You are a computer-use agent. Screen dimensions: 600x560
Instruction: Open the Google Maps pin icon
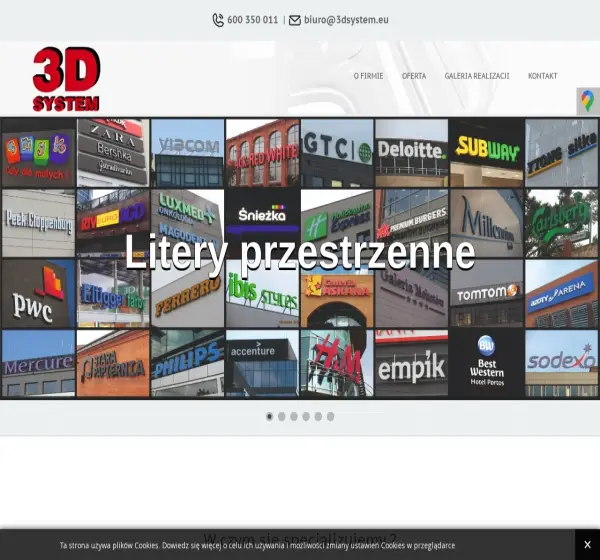click(x=588, y=101)
